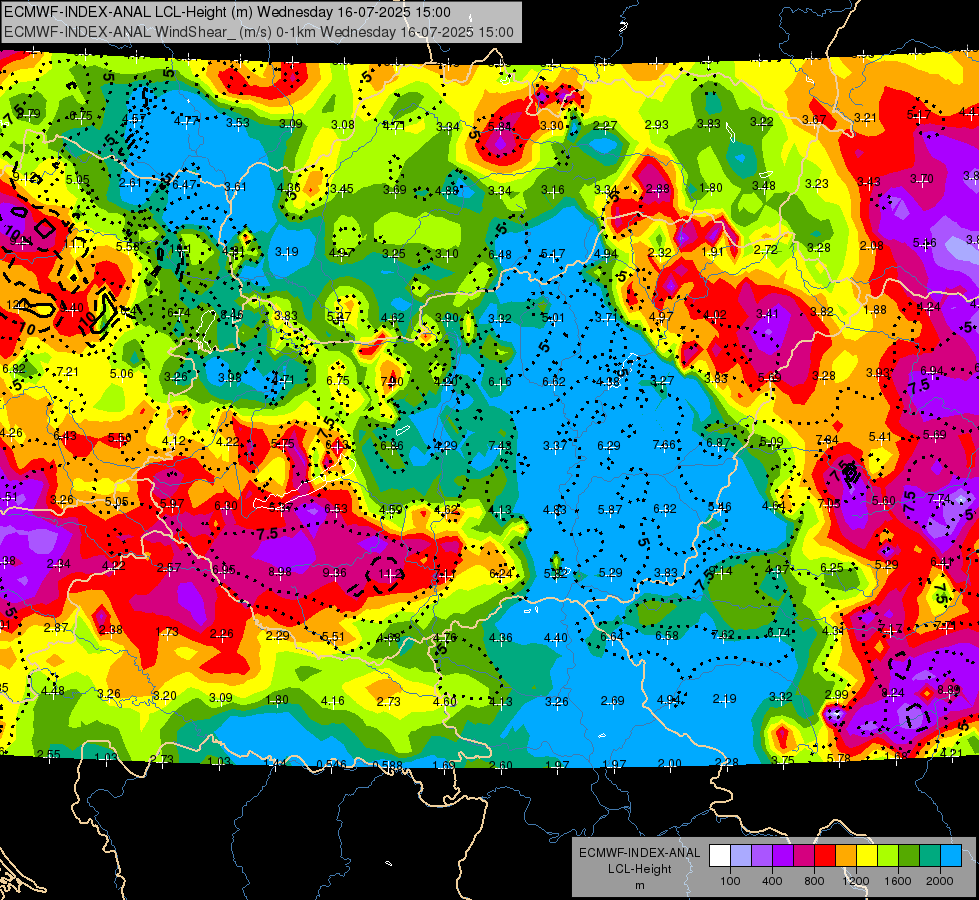Click the 6.58 wind shear value
This screenshot has height=900, width=979.
[667, 636]
